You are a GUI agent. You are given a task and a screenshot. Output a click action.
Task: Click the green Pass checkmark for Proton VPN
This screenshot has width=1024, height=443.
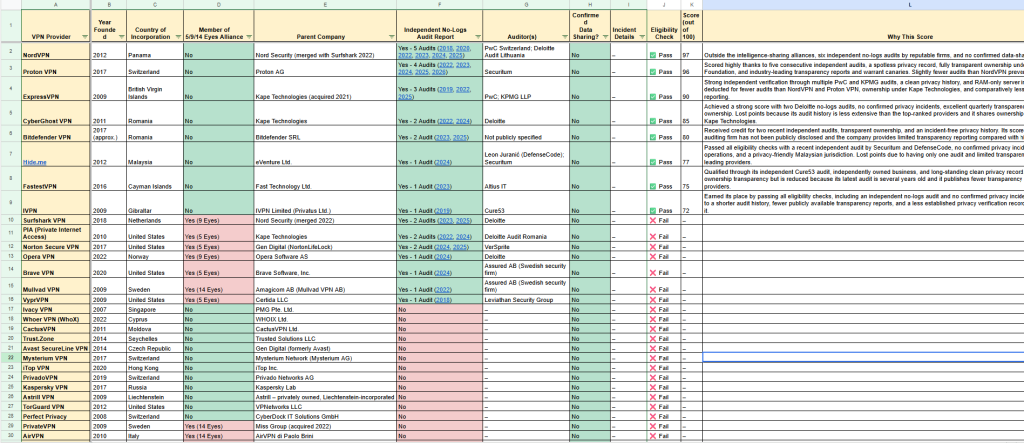[x=653, y=72]
